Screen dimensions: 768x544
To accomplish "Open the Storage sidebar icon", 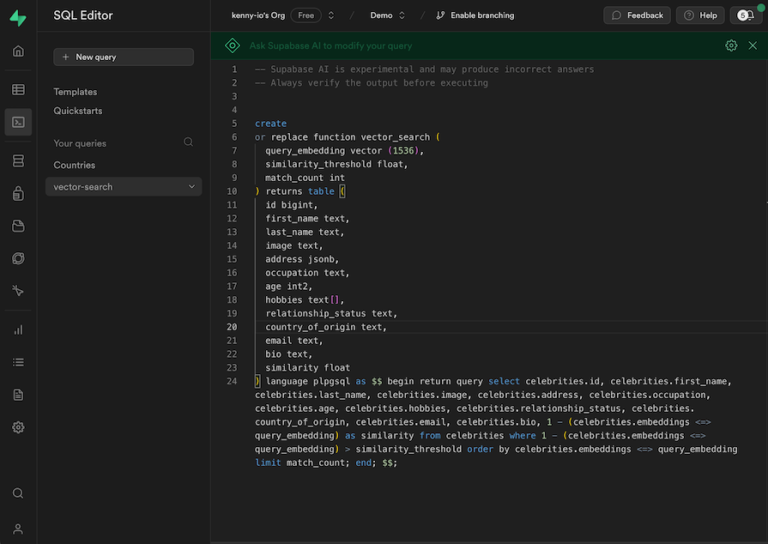I will tap(18, 226).
